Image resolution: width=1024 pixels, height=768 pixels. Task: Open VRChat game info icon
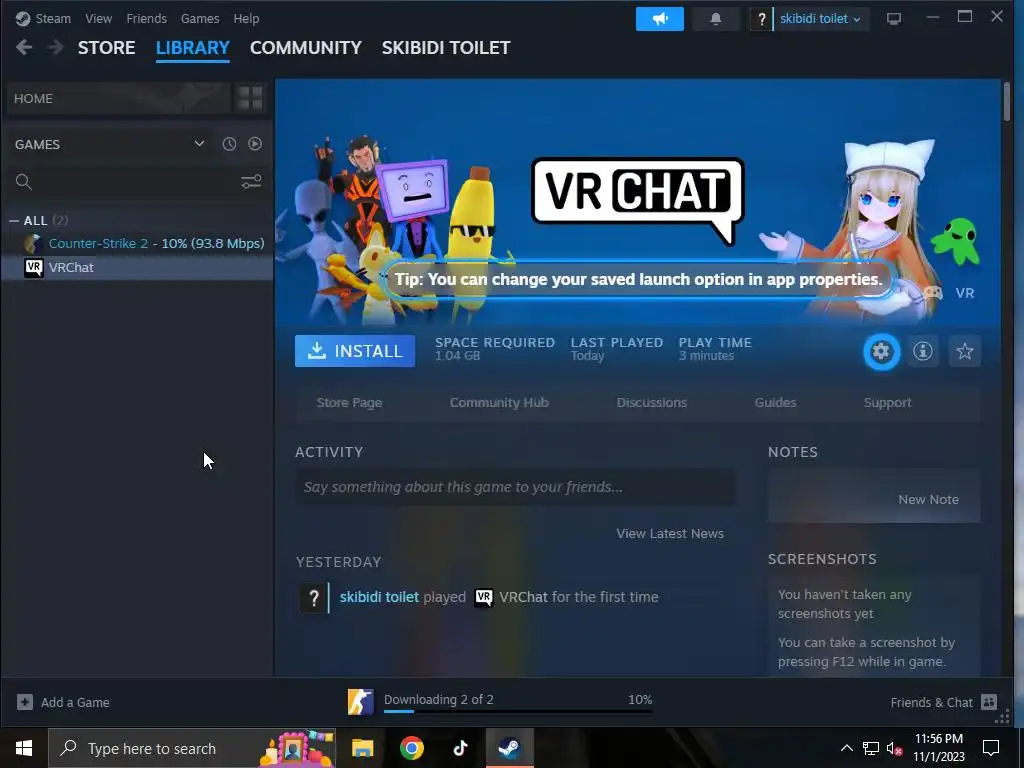click(x=923, y=351)
